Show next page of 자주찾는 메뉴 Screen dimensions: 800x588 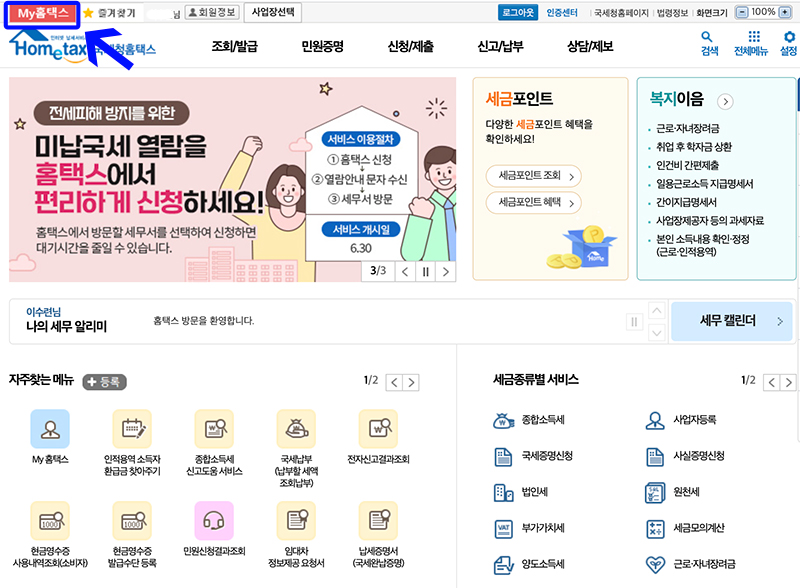pyautogui.click(x=412, y=382)
